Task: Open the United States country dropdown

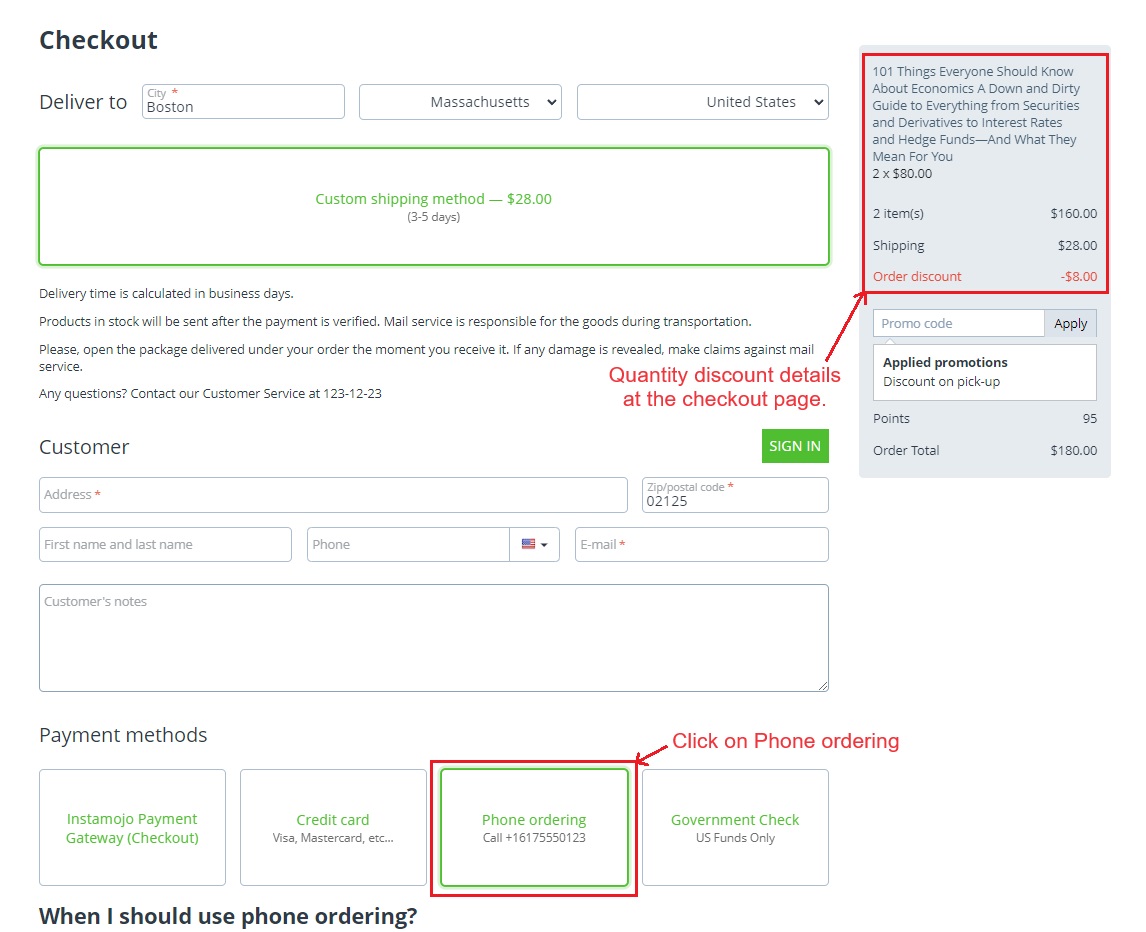Action: click(702, 102)
